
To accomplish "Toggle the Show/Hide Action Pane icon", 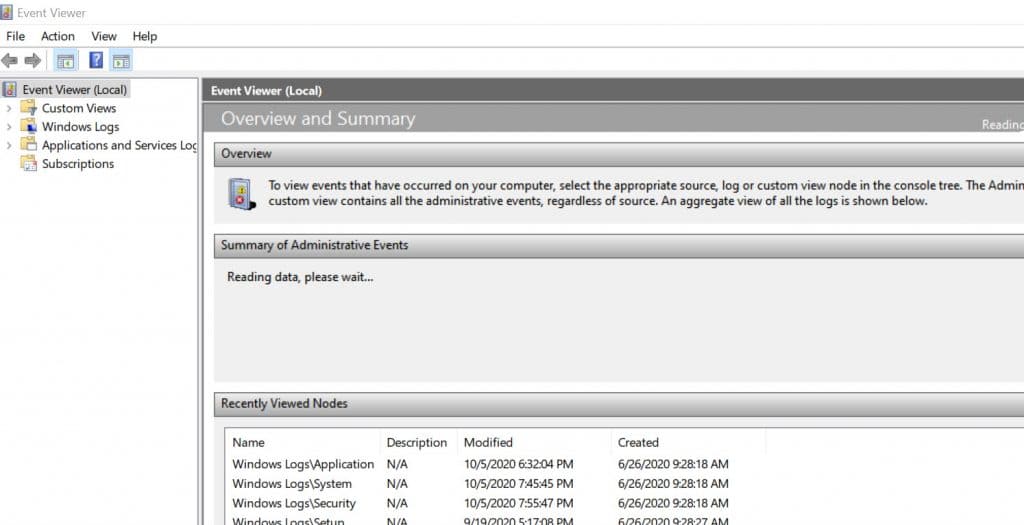I will click(121, 61).
